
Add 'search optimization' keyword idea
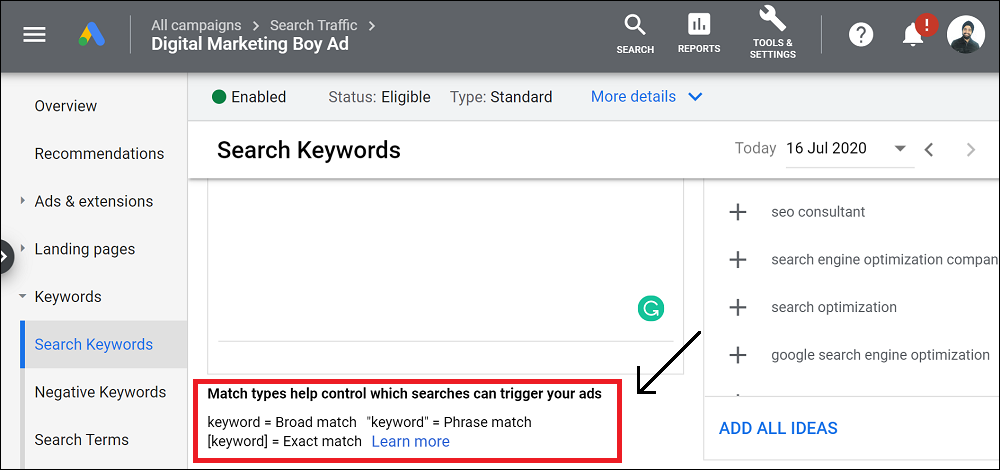(x=738, y=307)
